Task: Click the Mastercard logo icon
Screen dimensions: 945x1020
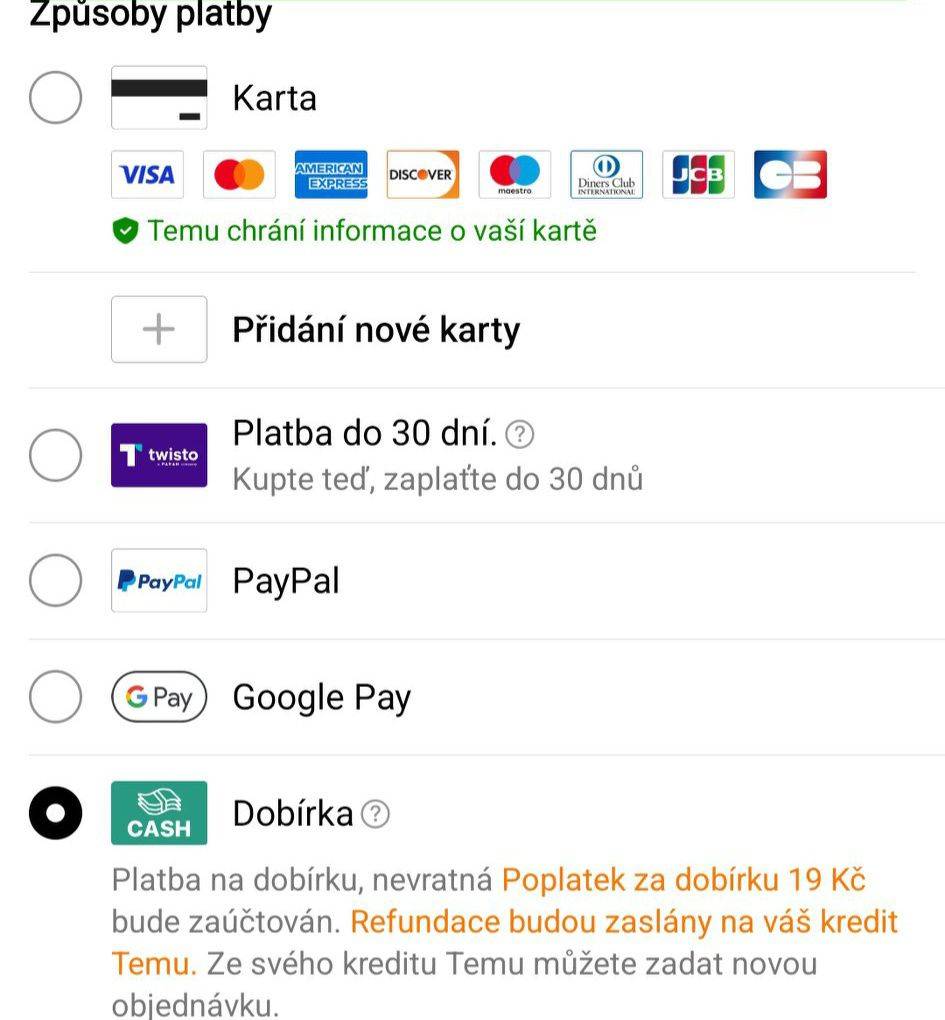Action: 239,174
